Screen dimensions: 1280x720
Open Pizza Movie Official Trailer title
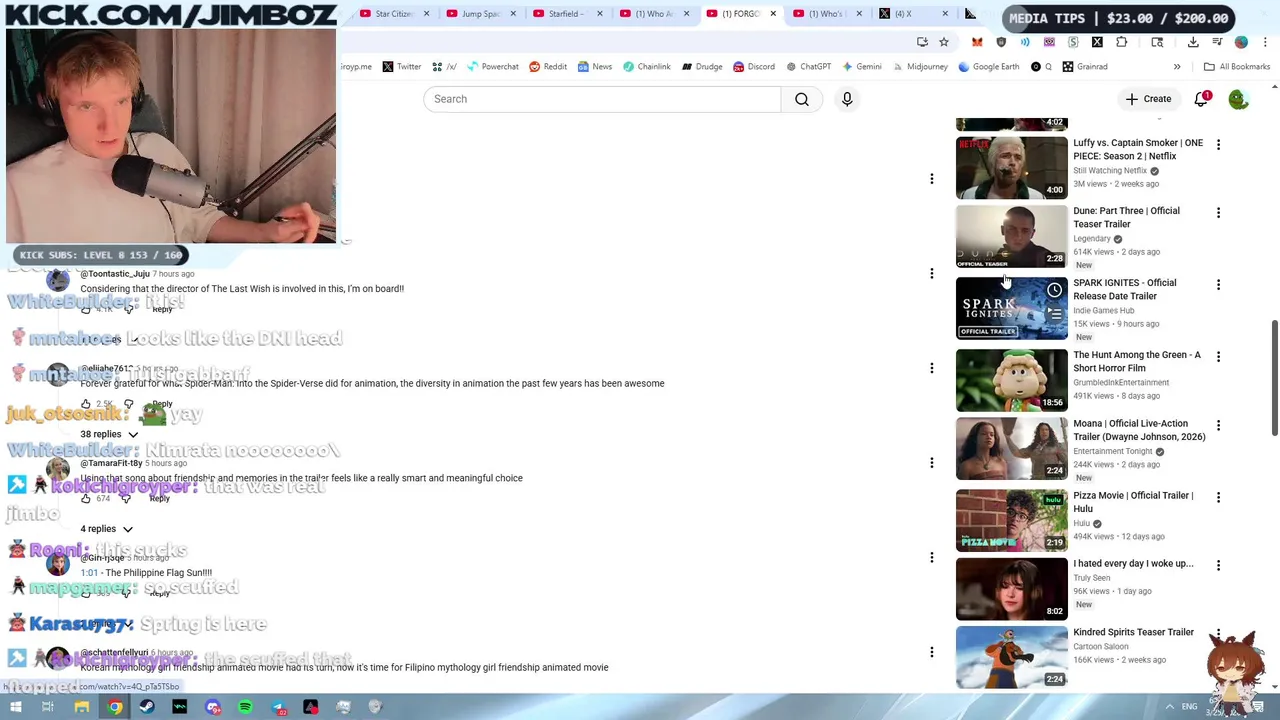(1133, 502)
